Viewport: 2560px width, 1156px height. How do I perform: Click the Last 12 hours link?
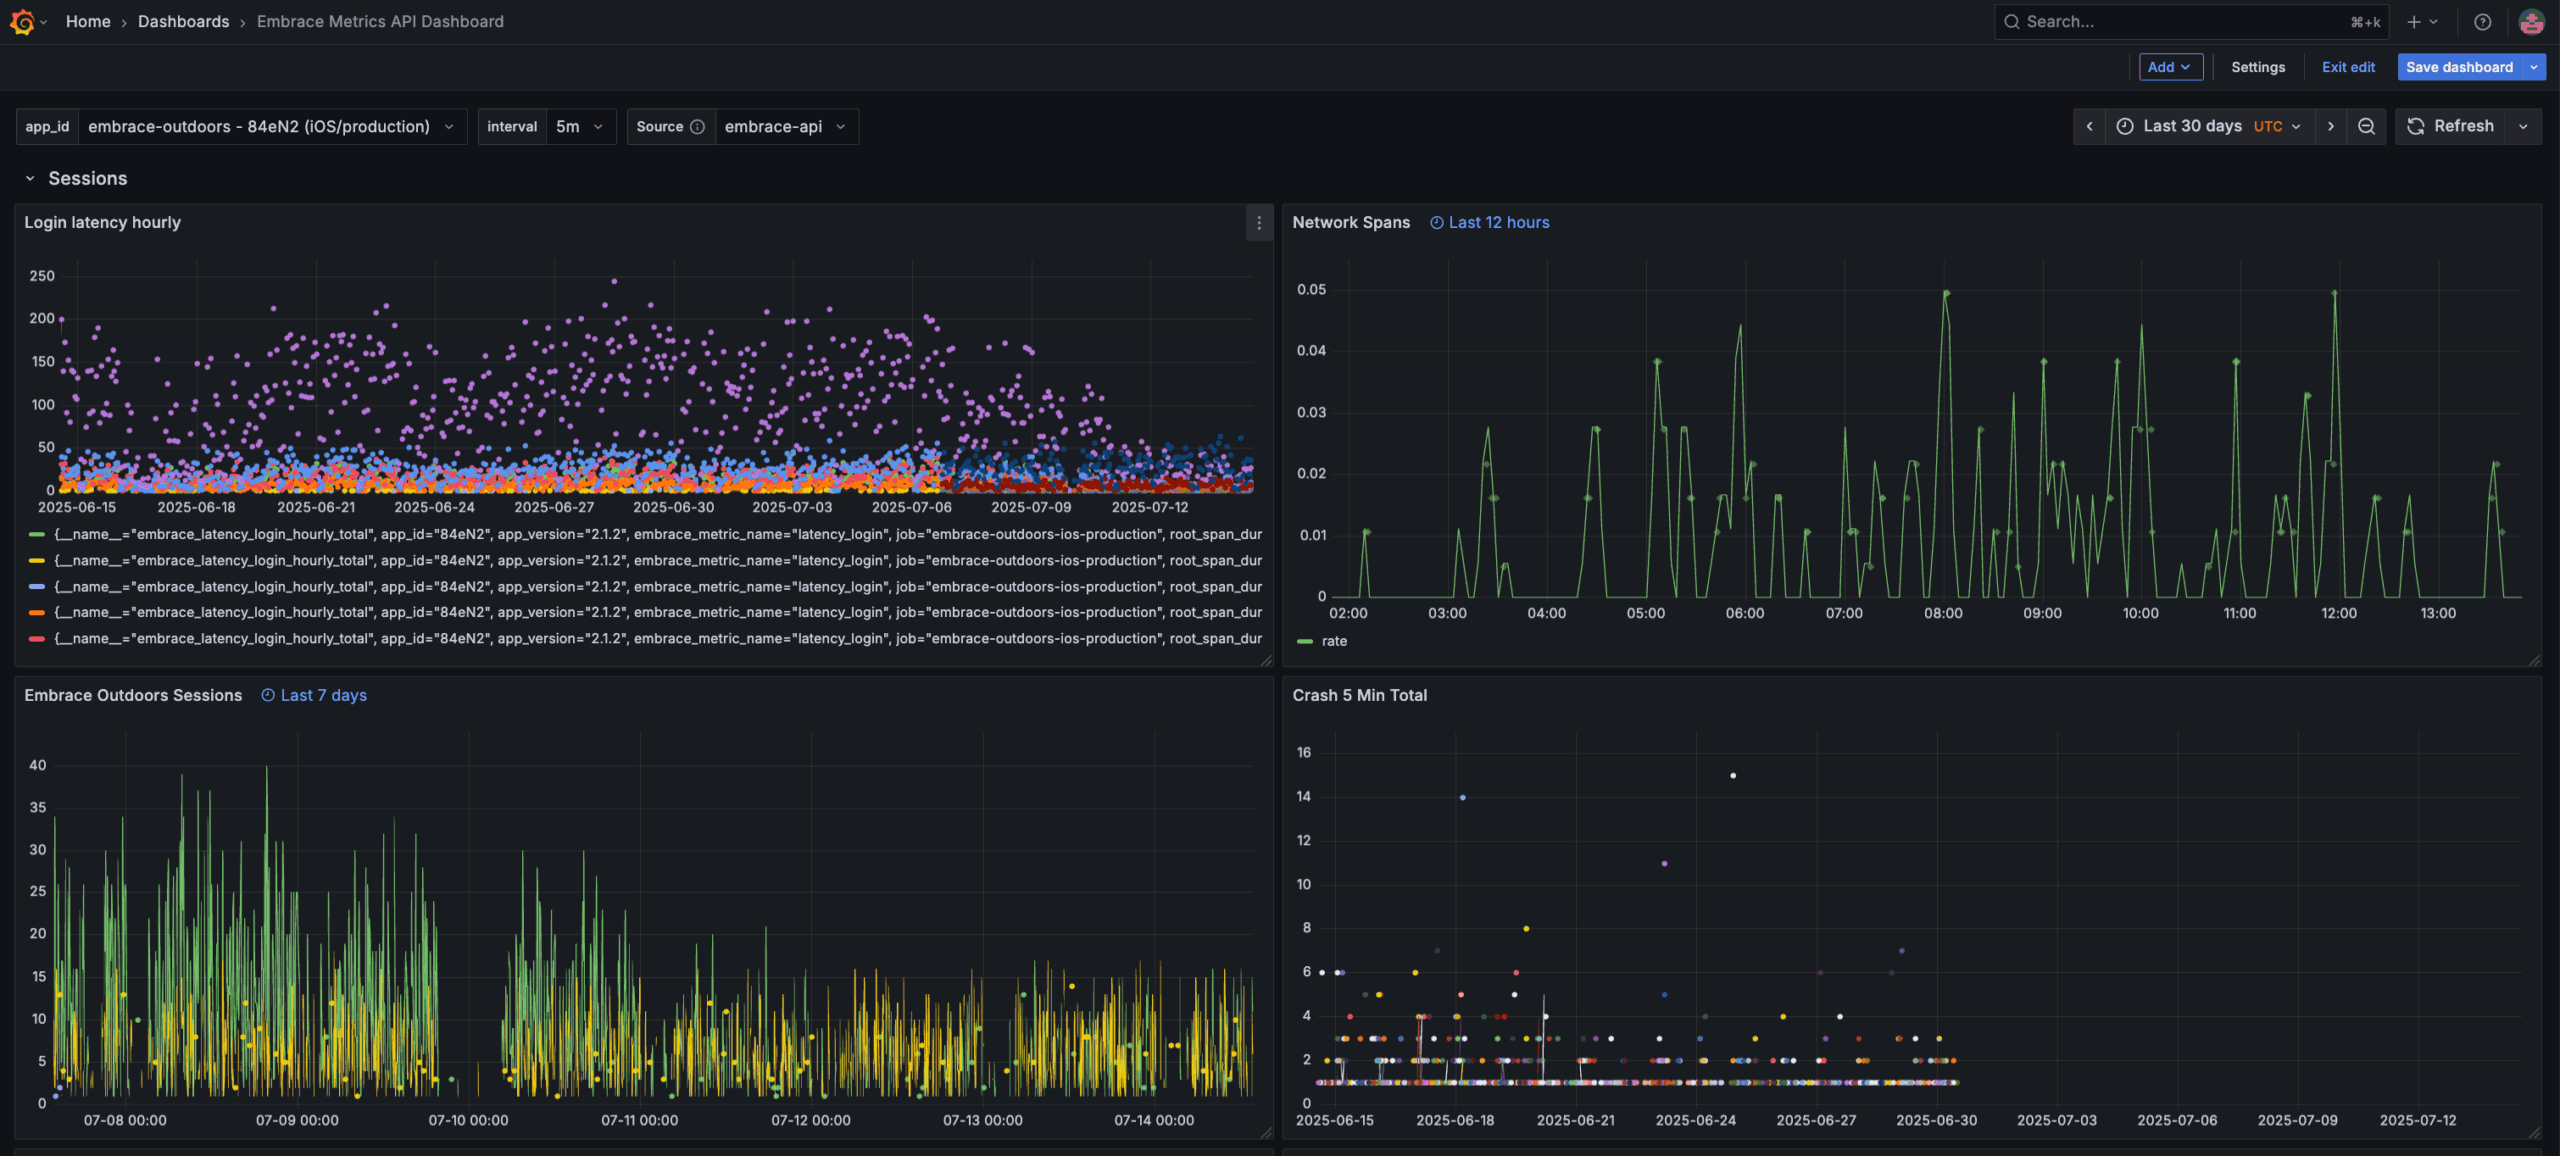click(1499, 223)
